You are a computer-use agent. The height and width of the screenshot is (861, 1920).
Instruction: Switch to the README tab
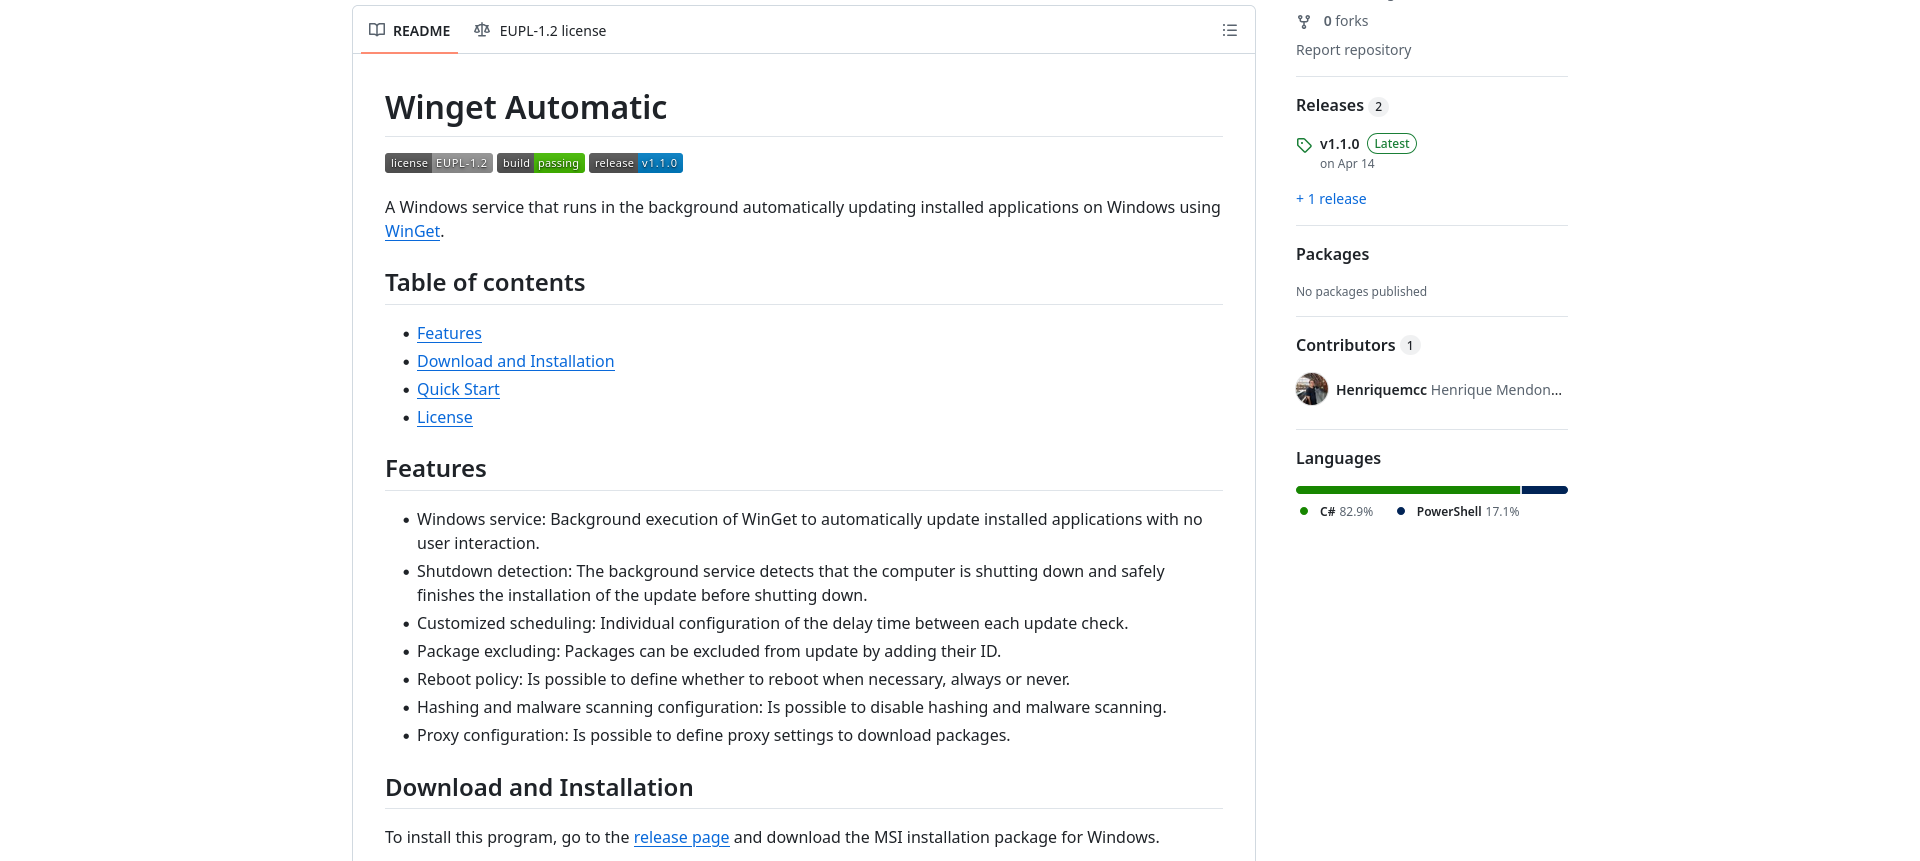pyautogui.click(x=409, y=31)
